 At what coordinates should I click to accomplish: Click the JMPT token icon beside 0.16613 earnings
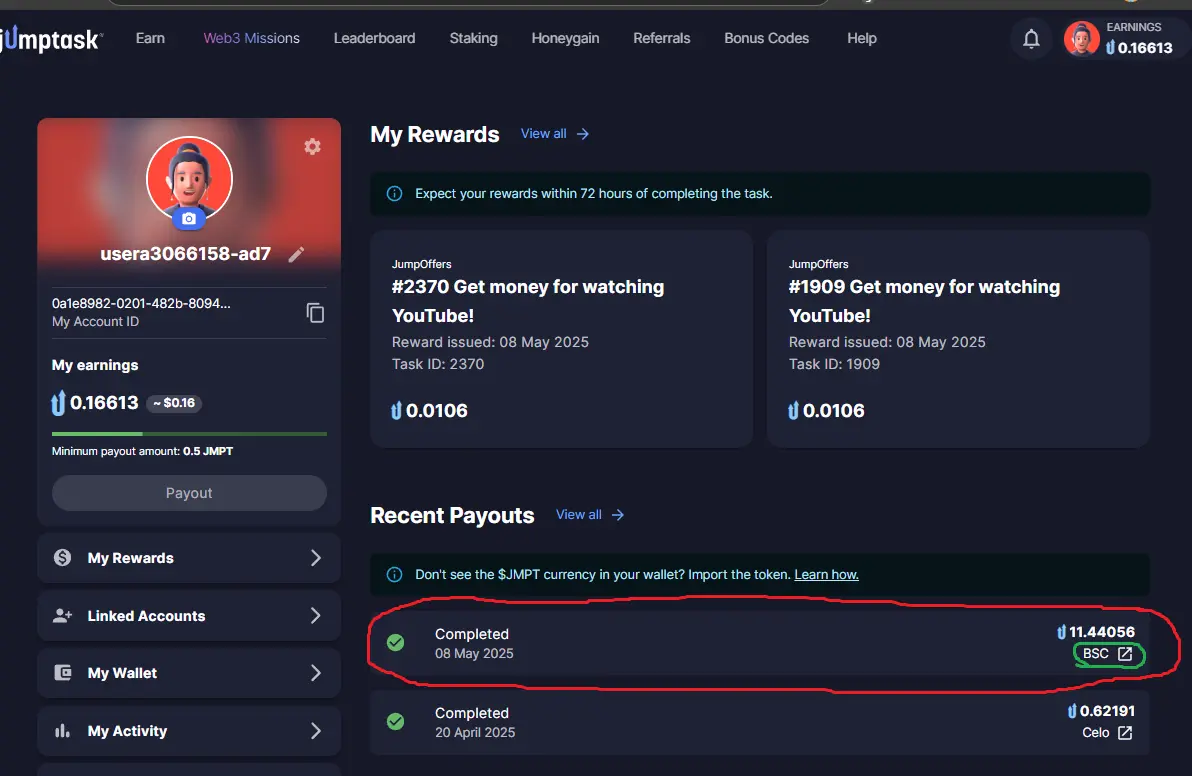click(59, 403)
